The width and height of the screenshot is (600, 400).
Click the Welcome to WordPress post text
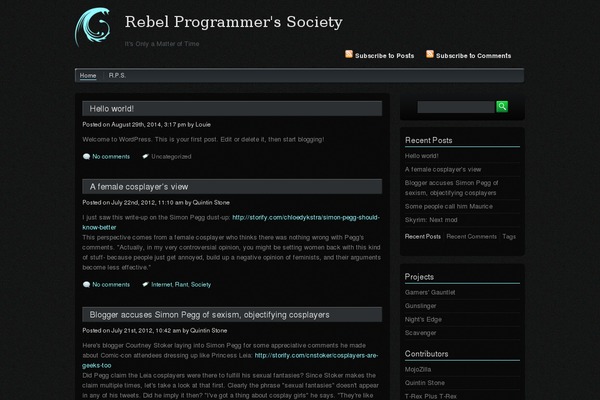coord(203,139)
